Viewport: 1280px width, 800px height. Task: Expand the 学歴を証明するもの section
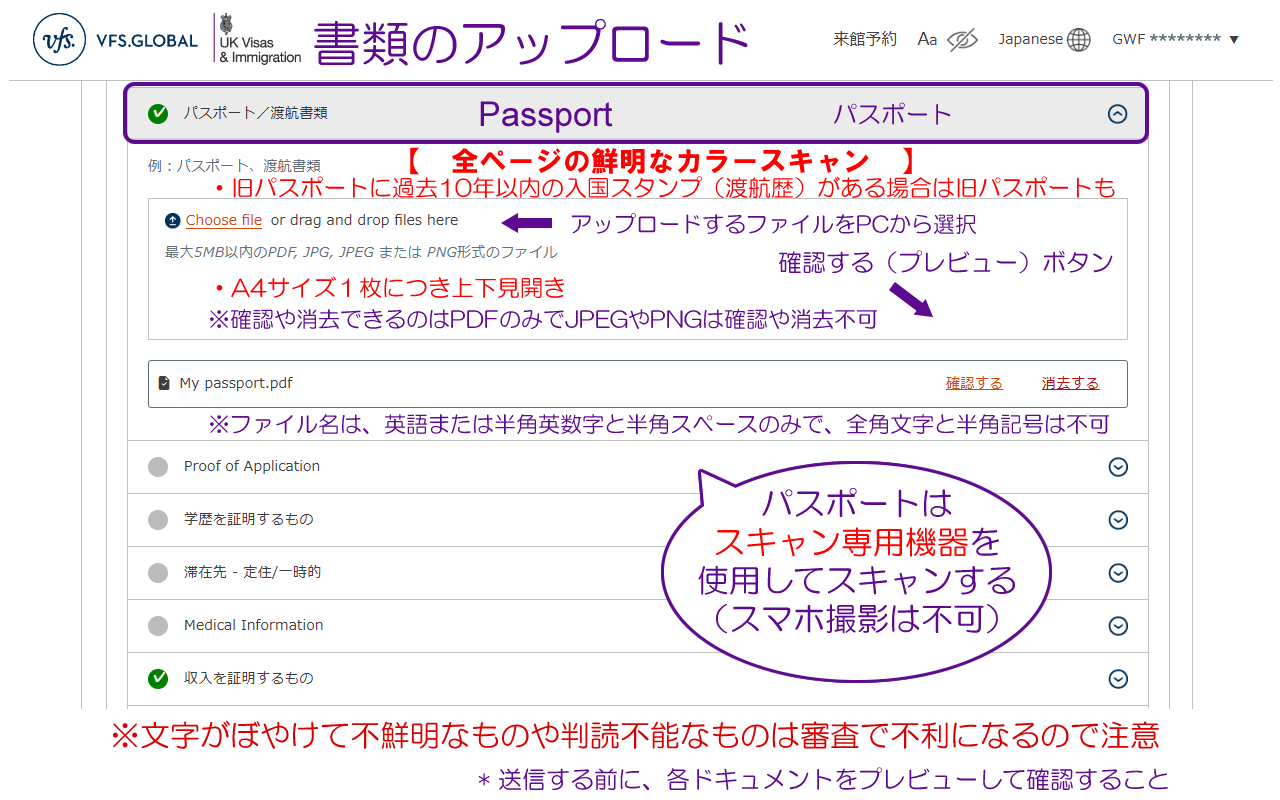pyautogui.click(x=1118, y=520)
